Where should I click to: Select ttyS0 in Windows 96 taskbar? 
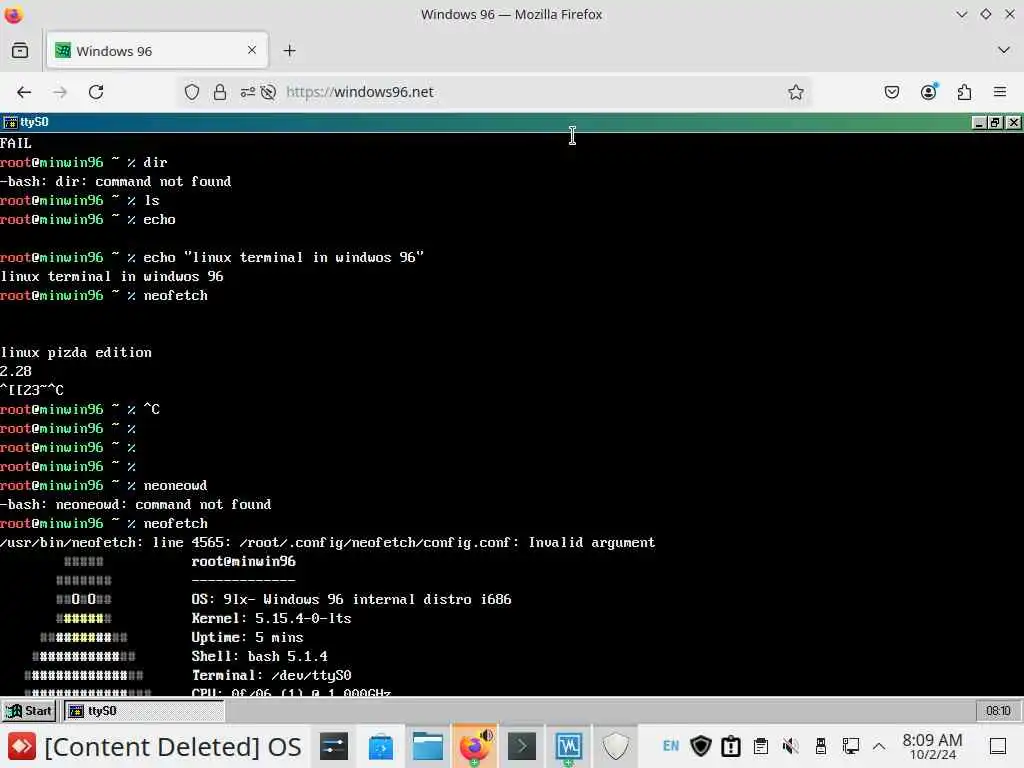[144, 711]
